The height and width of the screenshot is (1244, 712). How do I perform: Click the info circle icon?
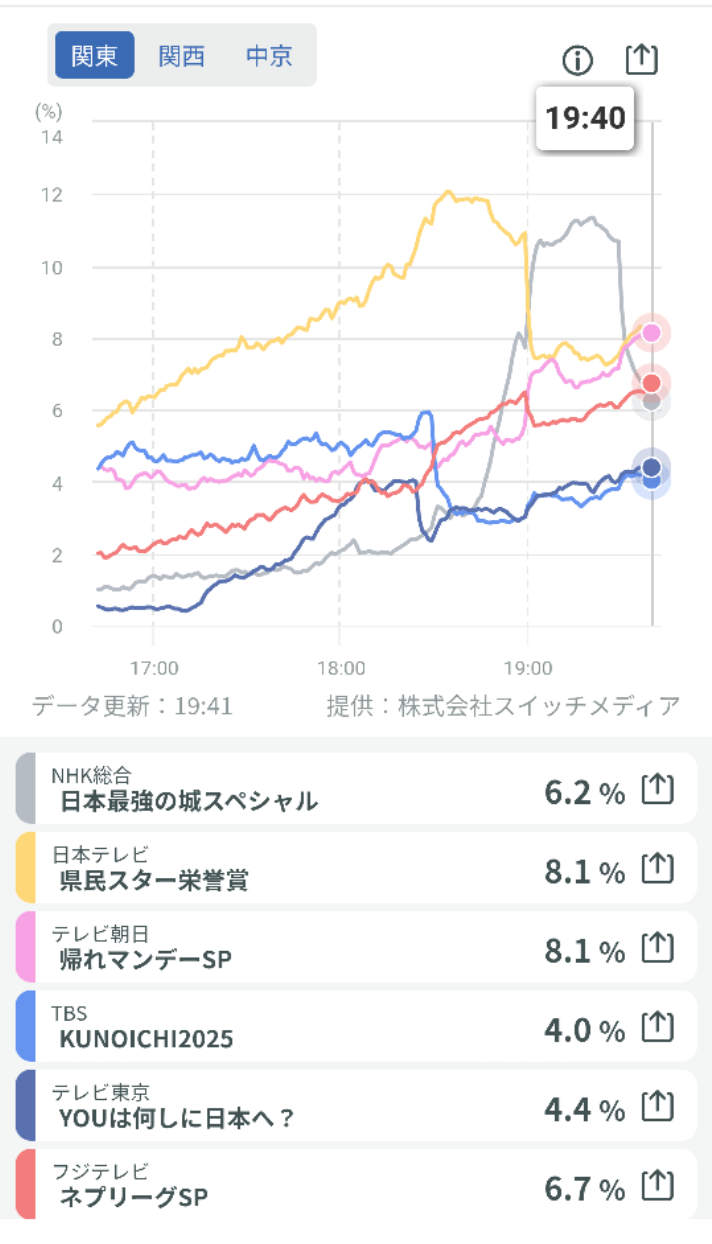[x=577, y=61]
